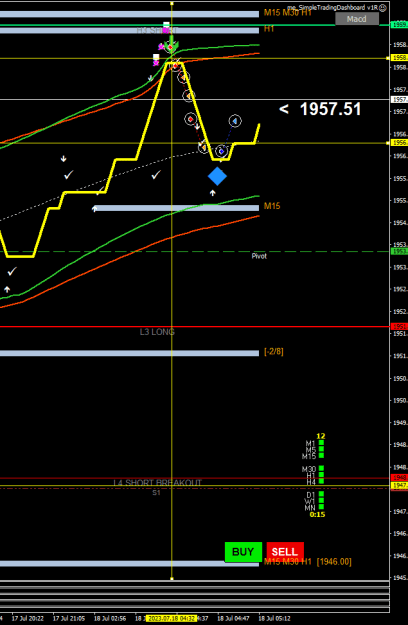The image size is (408, 625).
Task: Click the white checkmark below the crosshair's dotted line
Action: [156, 174]
